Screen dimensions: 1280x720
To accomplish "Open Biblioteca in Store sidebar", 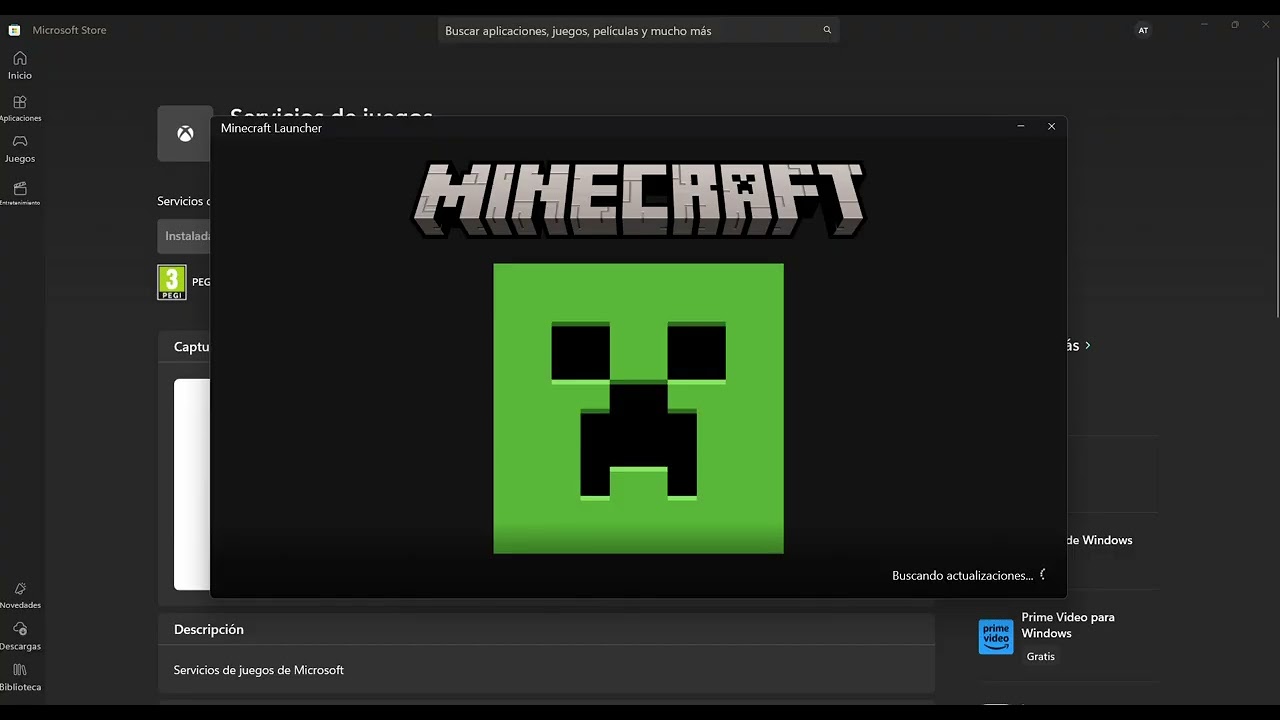I will (20, 677).
